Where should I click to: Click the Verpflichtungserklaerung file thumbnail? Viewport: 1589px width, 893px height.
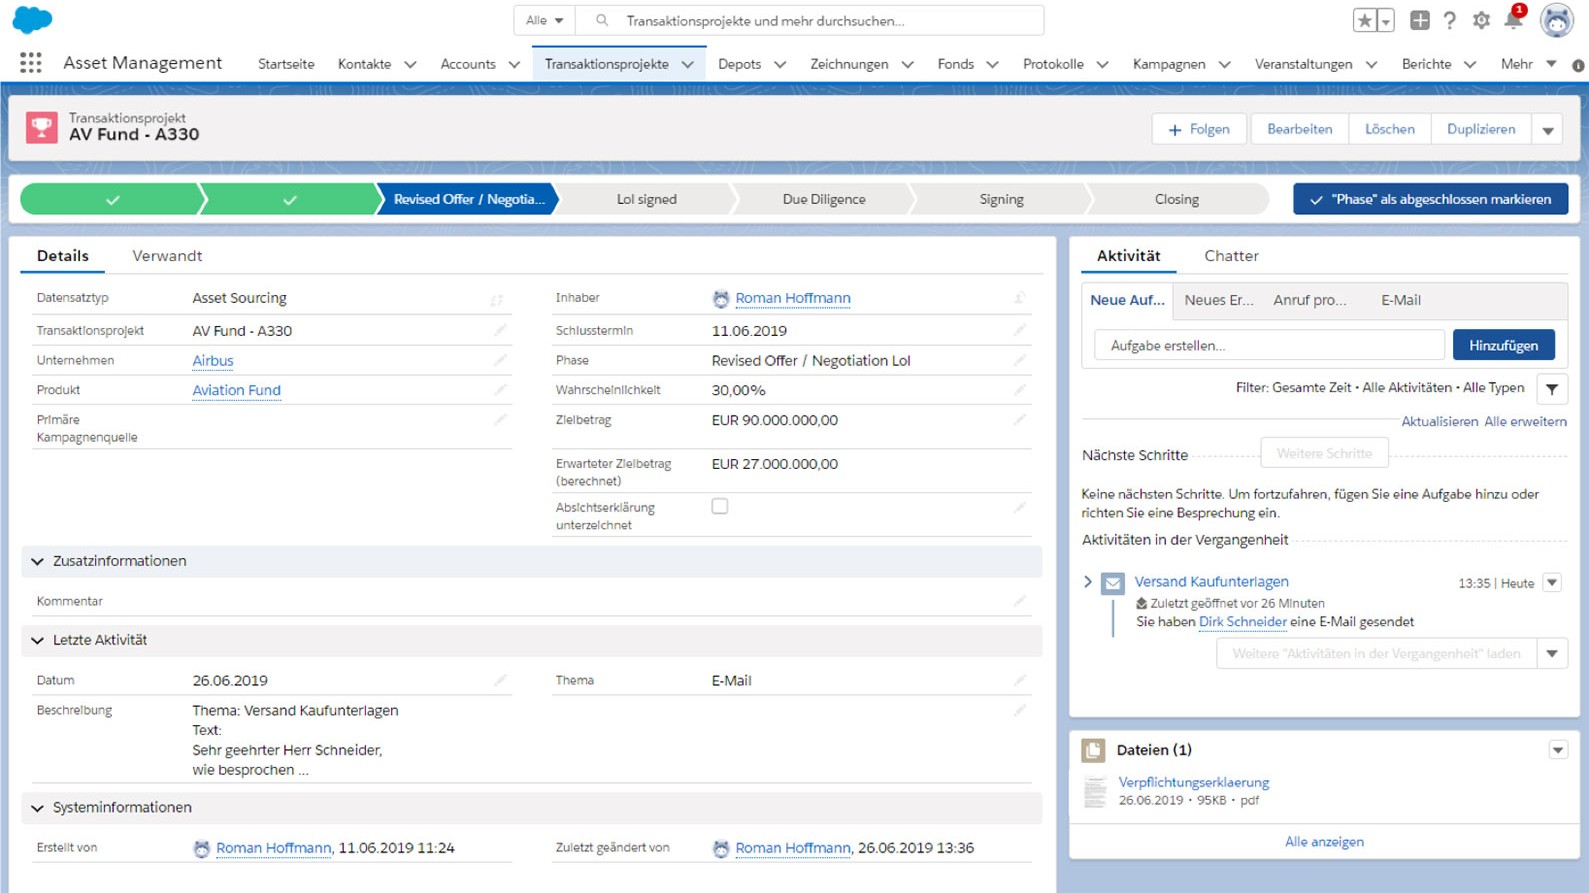click(x=1095, y=791)
